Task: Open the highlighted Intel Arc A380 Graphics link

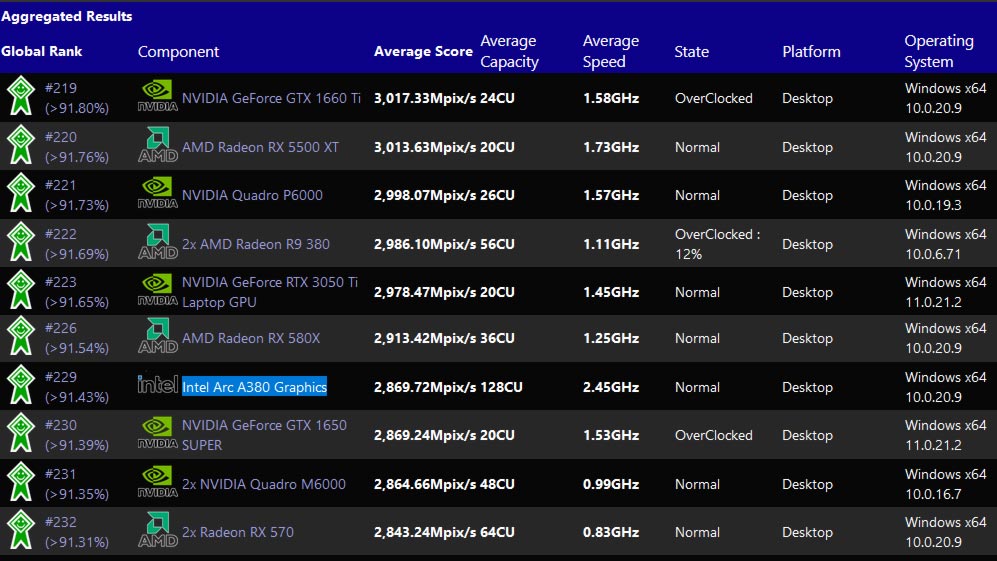Action: point(254,387)
